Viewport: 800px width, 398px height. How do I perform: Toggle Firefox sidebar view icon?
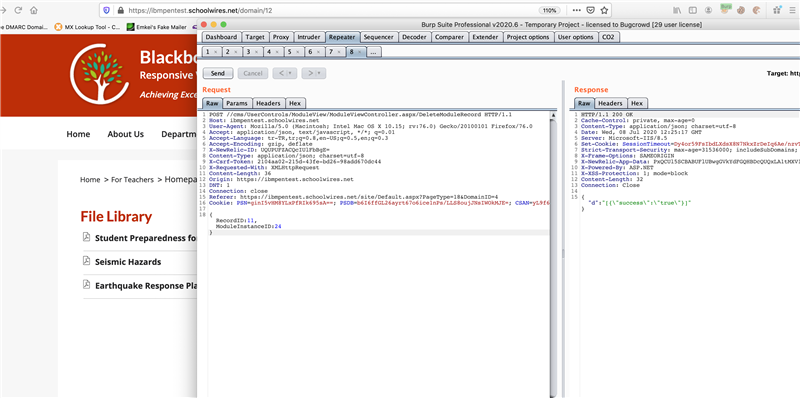click(693, 10)
